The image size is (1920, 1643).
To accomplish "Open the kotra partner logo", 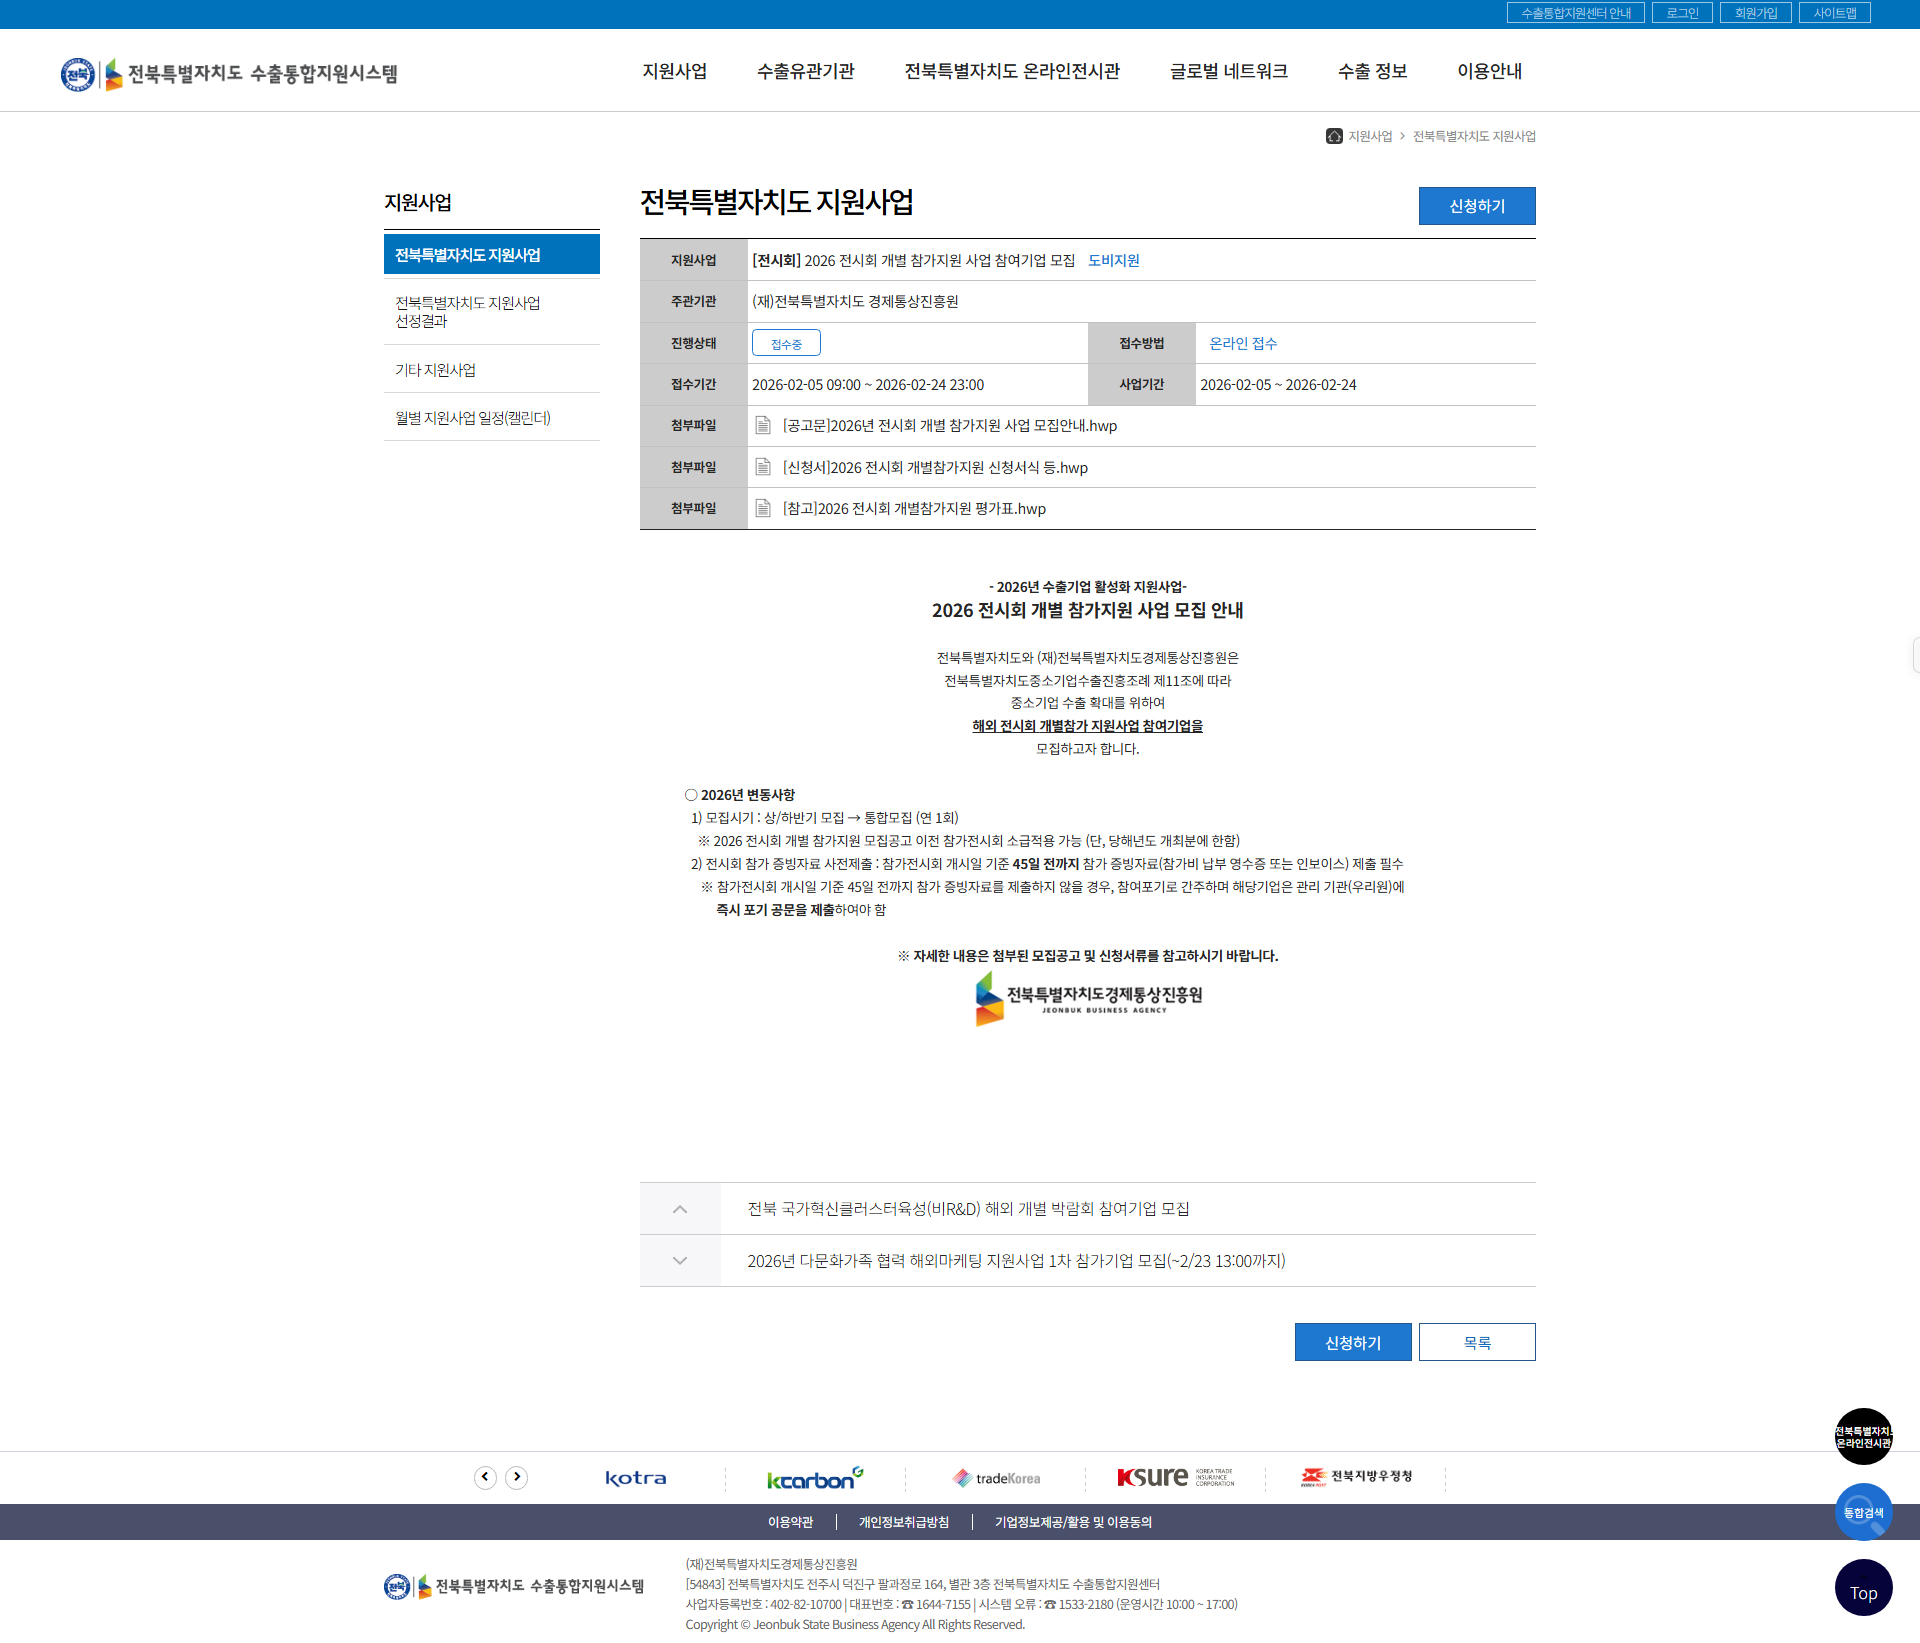I will tap(636, 1478).
